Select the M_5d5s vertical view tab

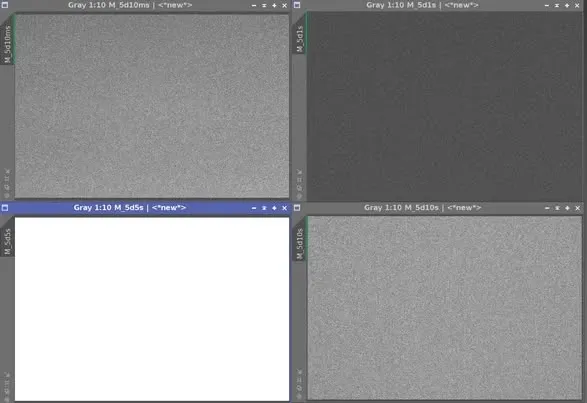point(7,242)
